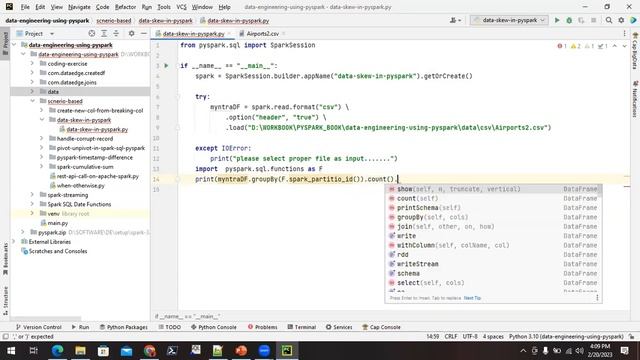Expand com.dataedge.joins folder
Screen dimensions: 640x360
(32, 82)
